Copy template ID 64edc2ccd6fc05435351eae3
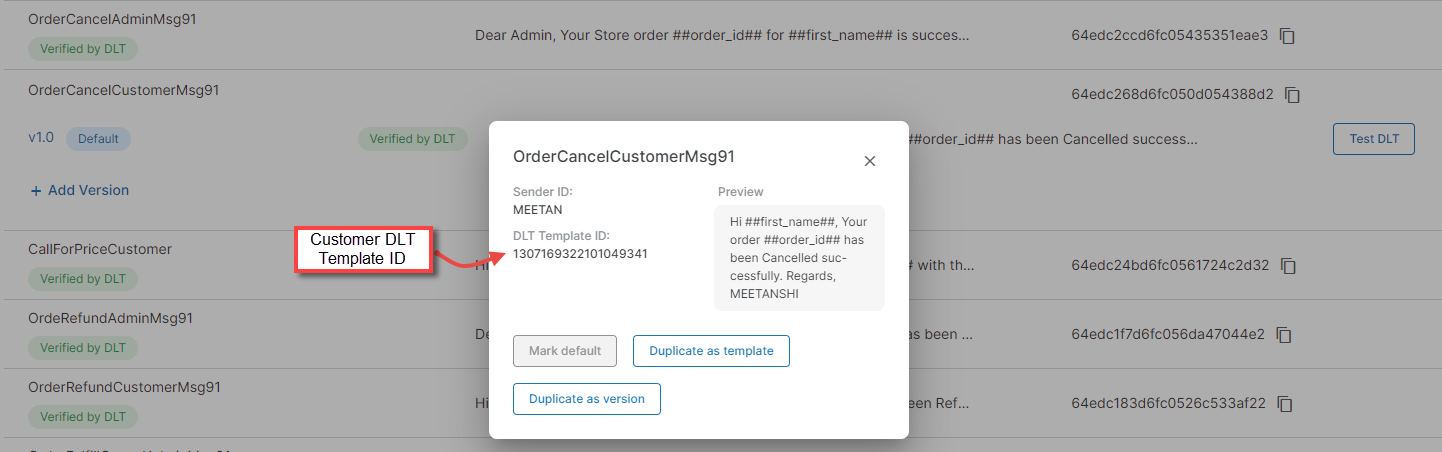 click(1288, 36)
